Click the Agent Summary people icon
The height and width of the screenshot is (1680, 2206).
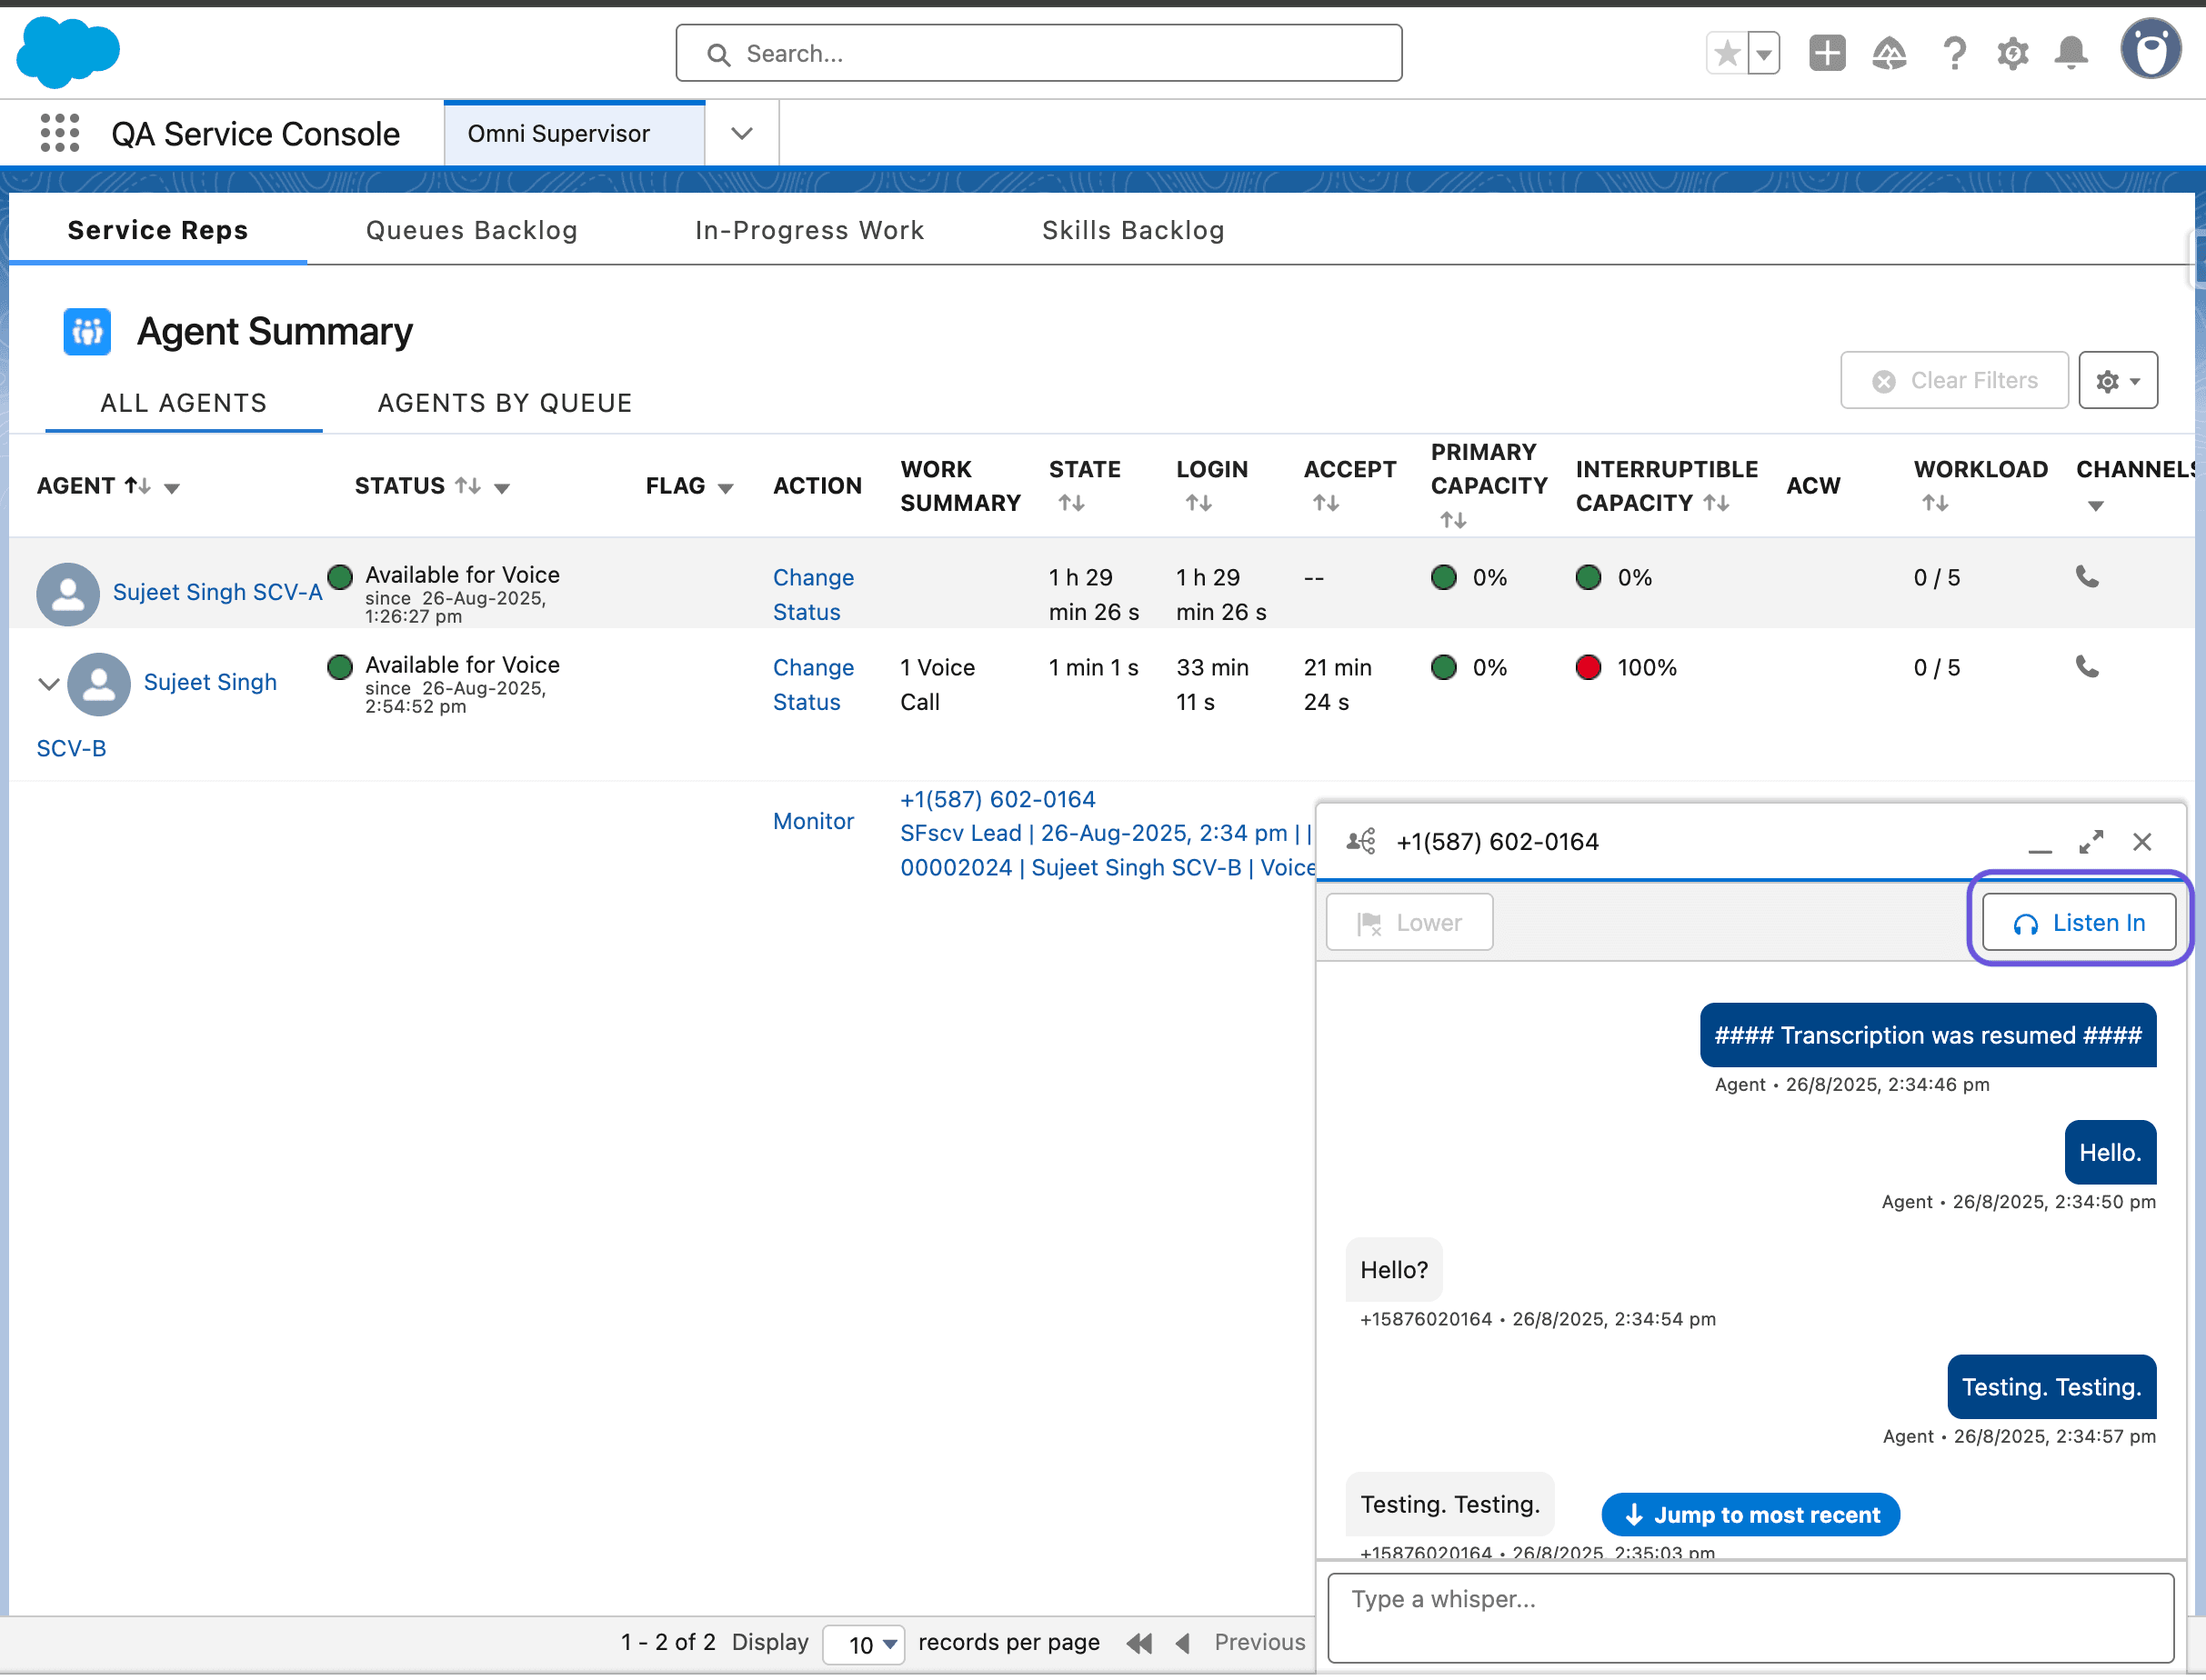point(86,331)
